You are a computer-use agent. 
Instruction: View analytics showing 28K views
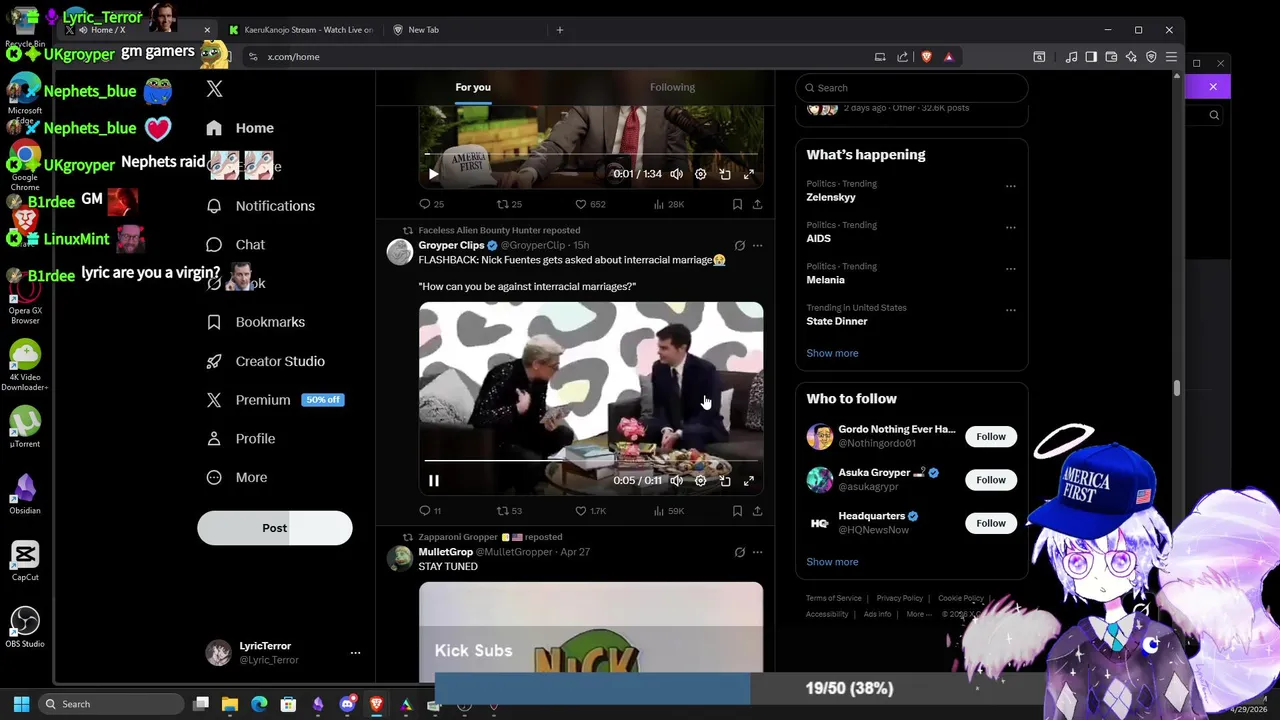[668, 204]
